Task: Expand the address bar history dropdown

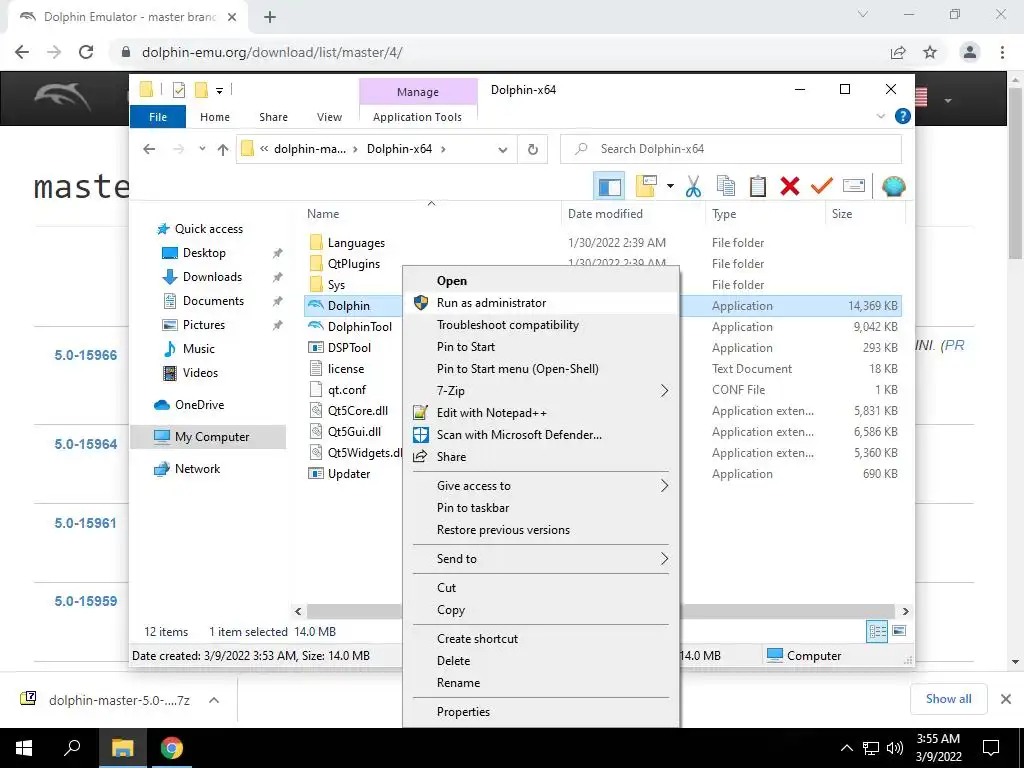Action: coord(503,150)
